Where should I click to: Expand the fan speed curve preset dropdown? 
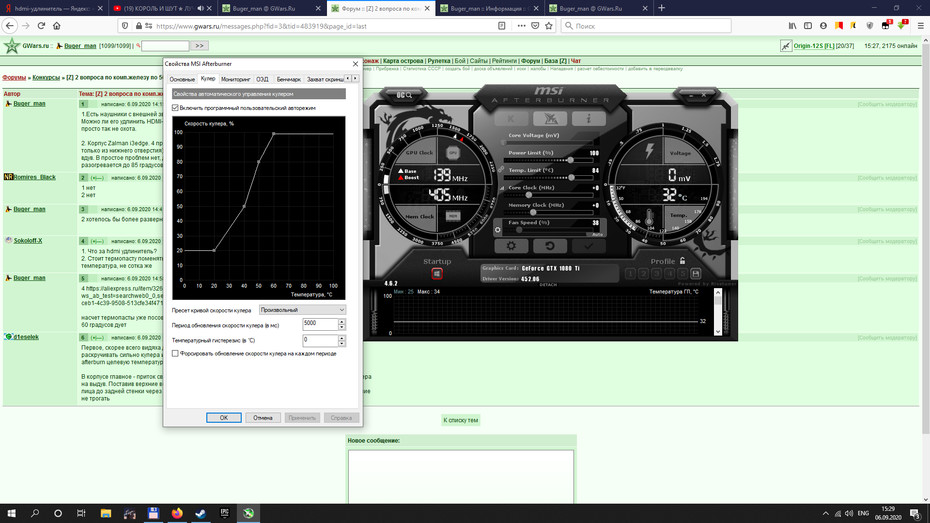pos(302,310)
